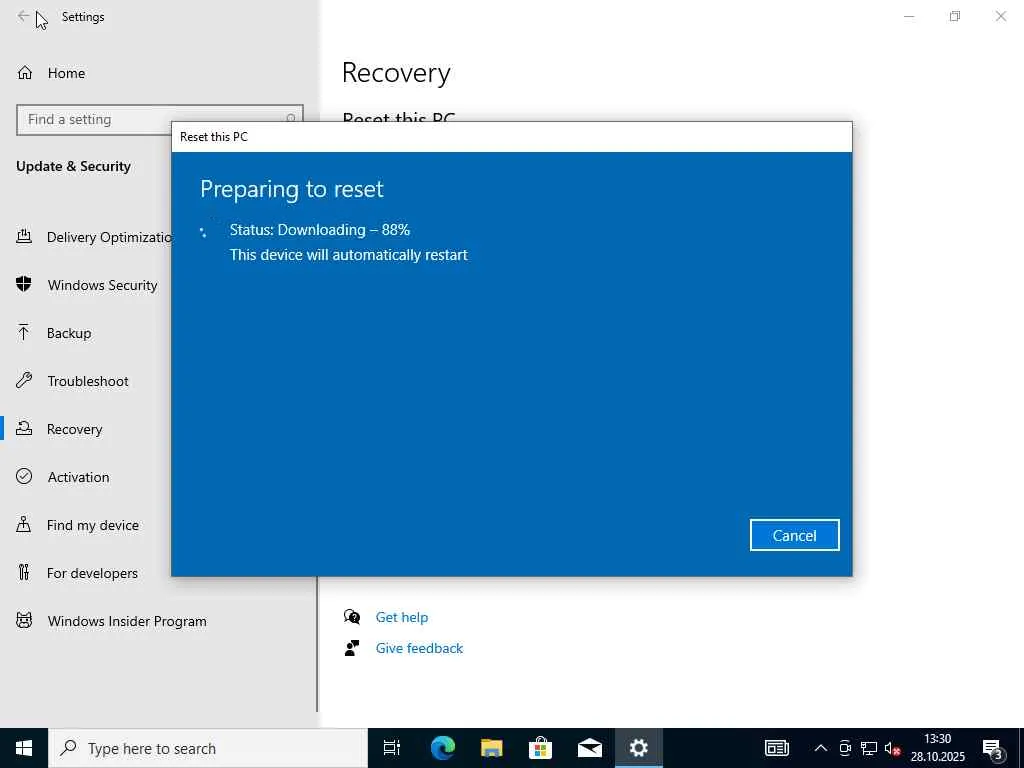This screenshot has height=768, width=1024.
Task: Open the Give feedback link
Action: pos(419,648)
